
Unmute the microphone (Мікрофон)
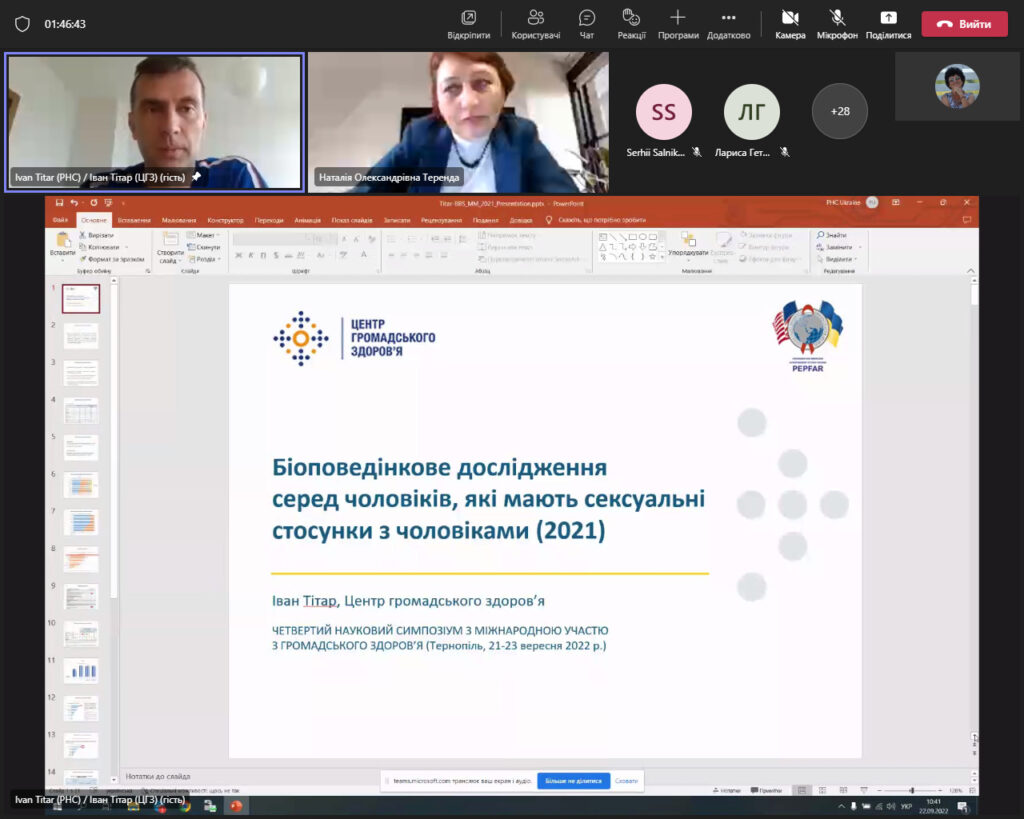(837, 23)
